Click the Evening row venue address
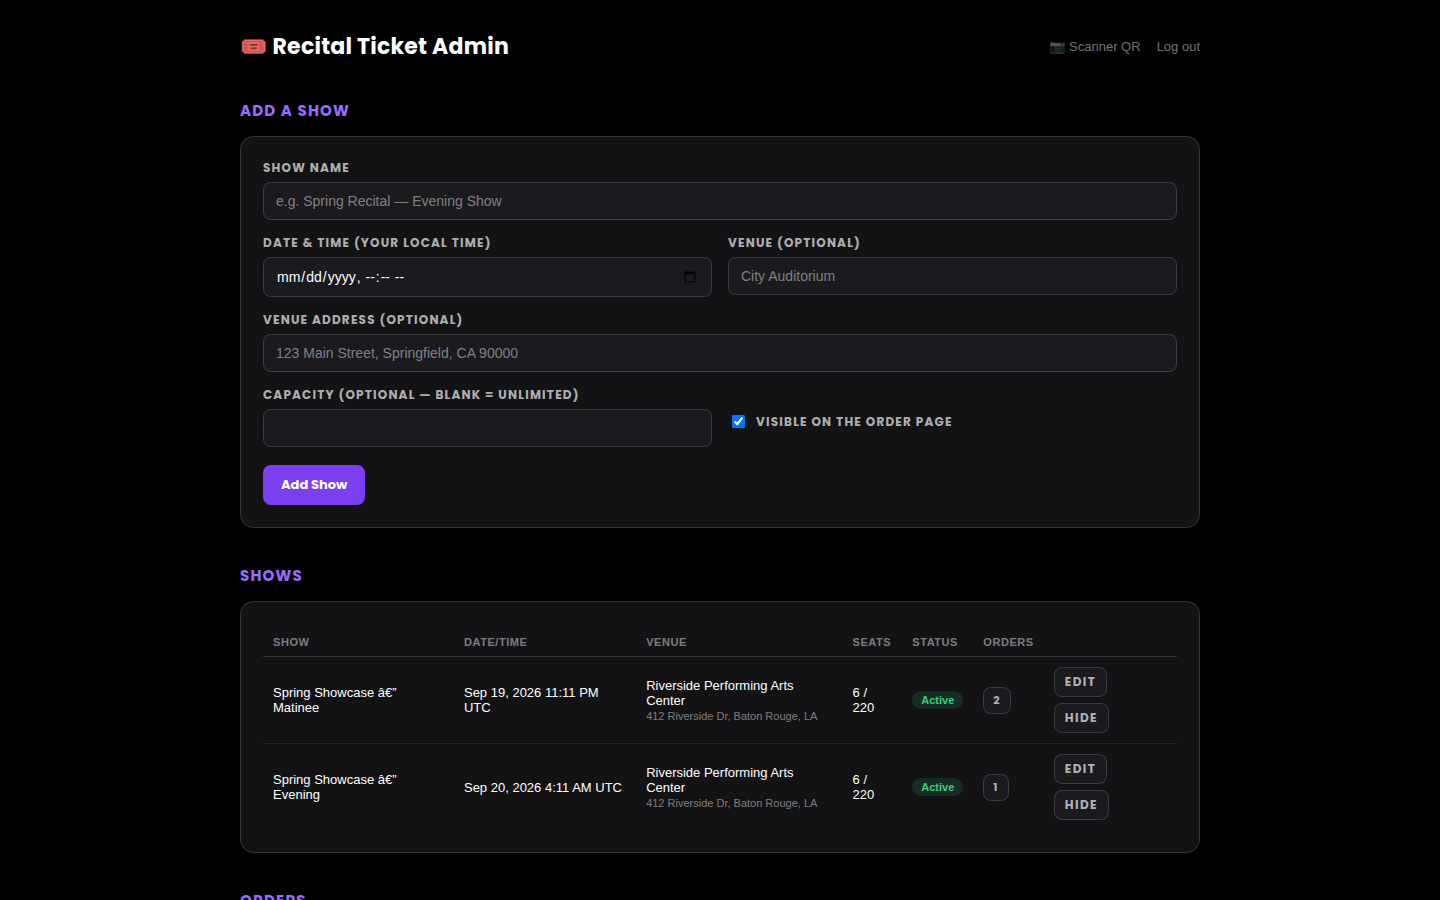 click(x=732, y=803)
